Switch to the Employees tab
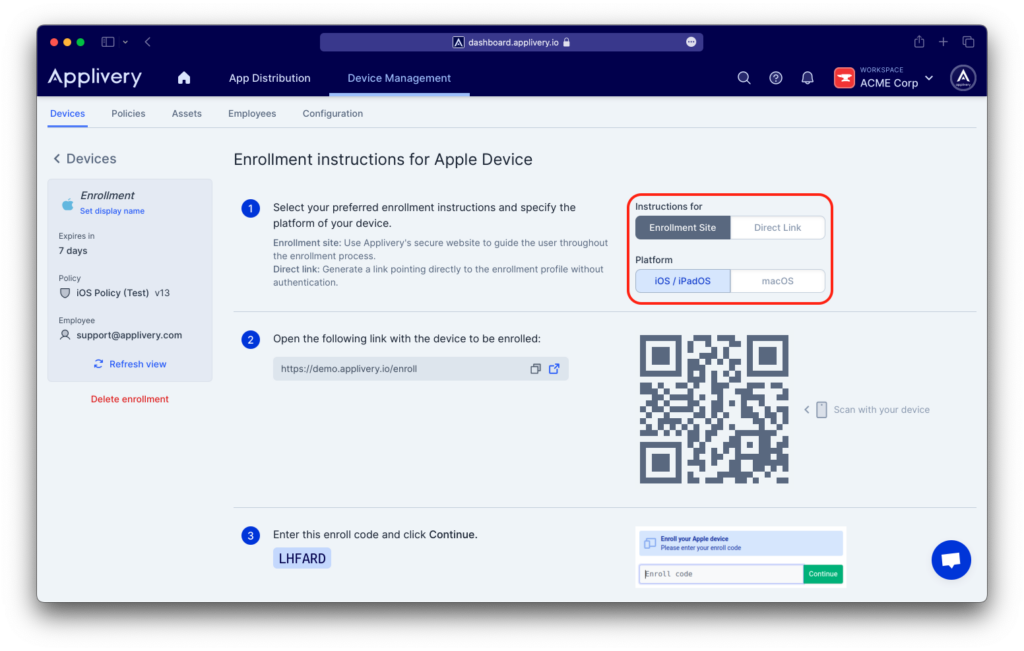1024x651 pixels. tap(252, 114)
